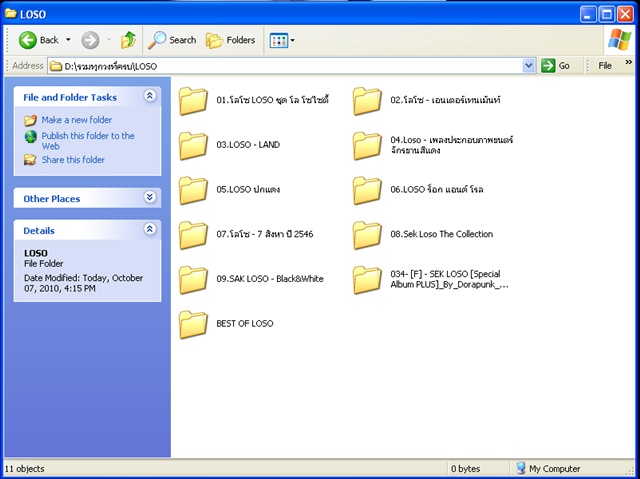Click the Other Places header text
This screenshot has width=640, height=479.
51,199
